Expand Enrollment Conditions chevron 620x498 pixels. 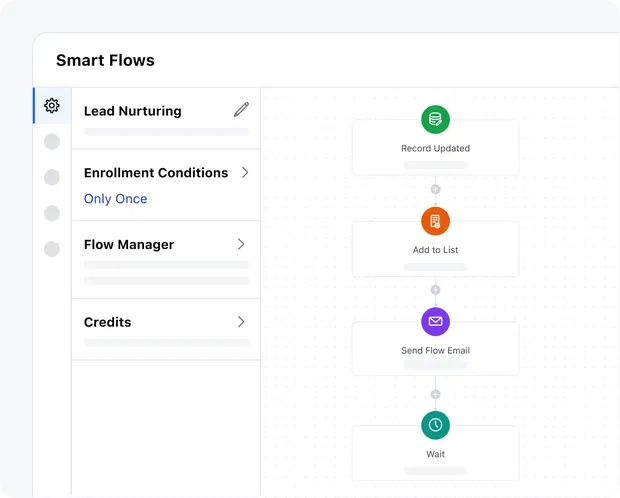(245, 172)
